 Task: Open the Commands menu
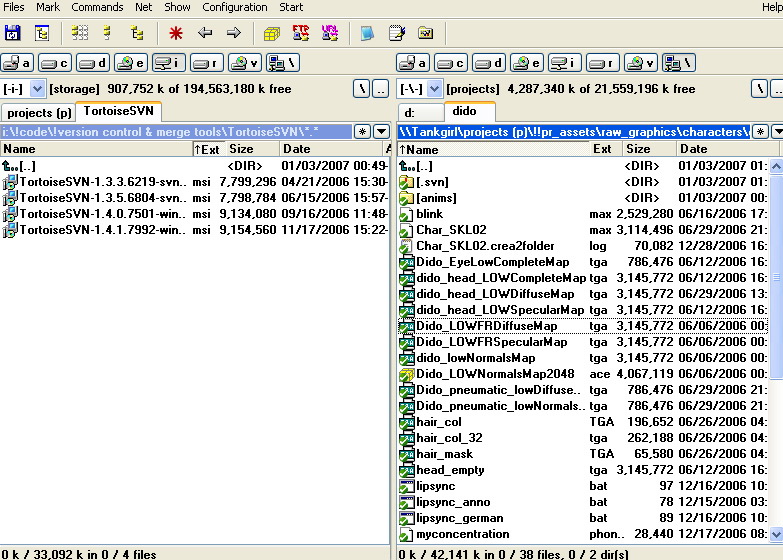[x=97, y=7]
